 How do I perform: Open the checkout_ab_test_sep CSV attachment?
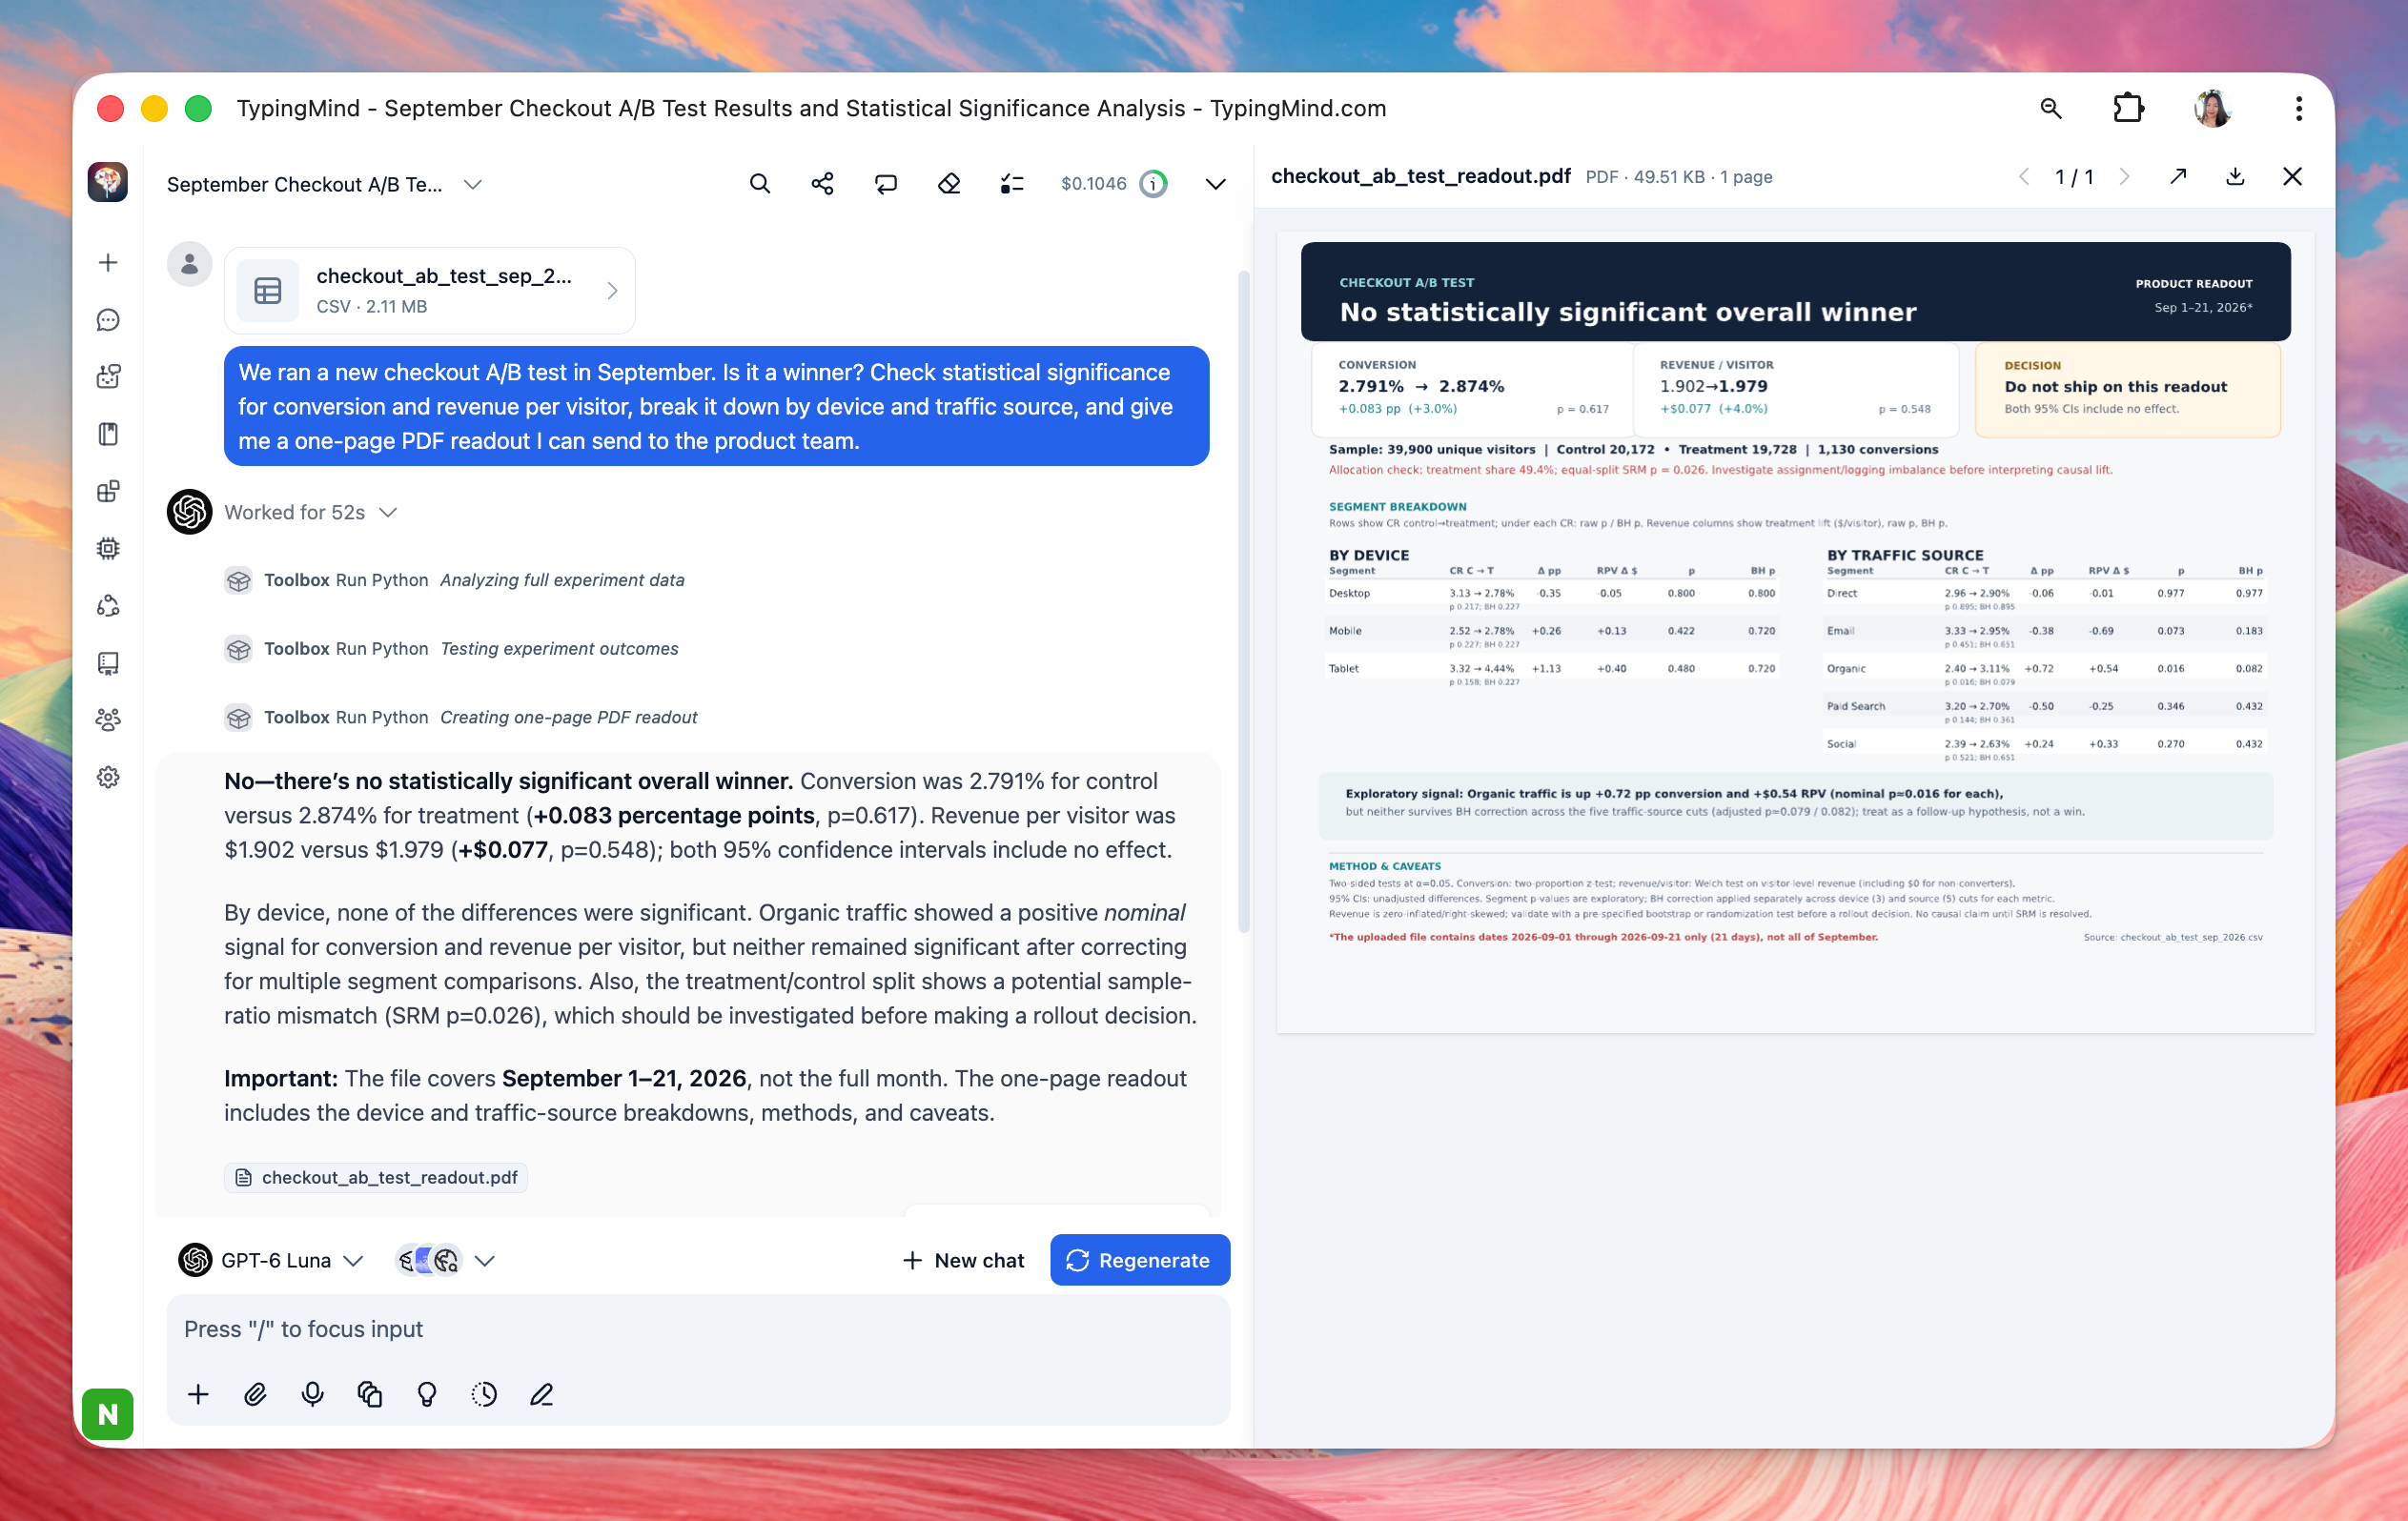(x=430, y=290)
